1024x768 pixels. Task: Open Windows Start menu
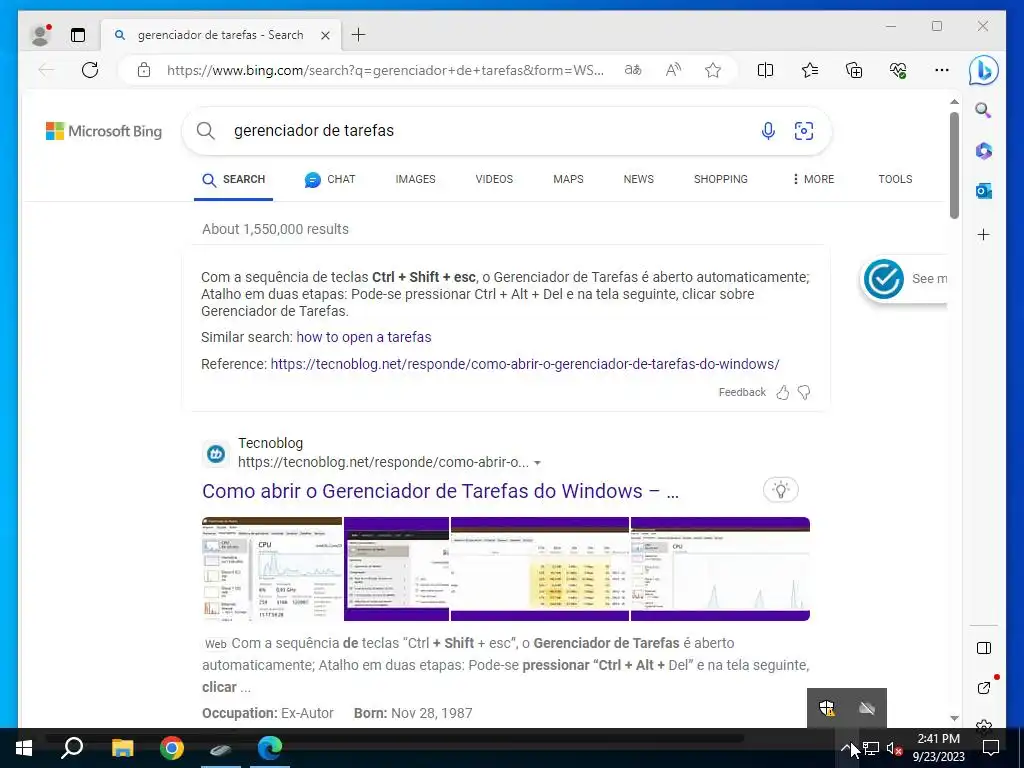[24, 748]
